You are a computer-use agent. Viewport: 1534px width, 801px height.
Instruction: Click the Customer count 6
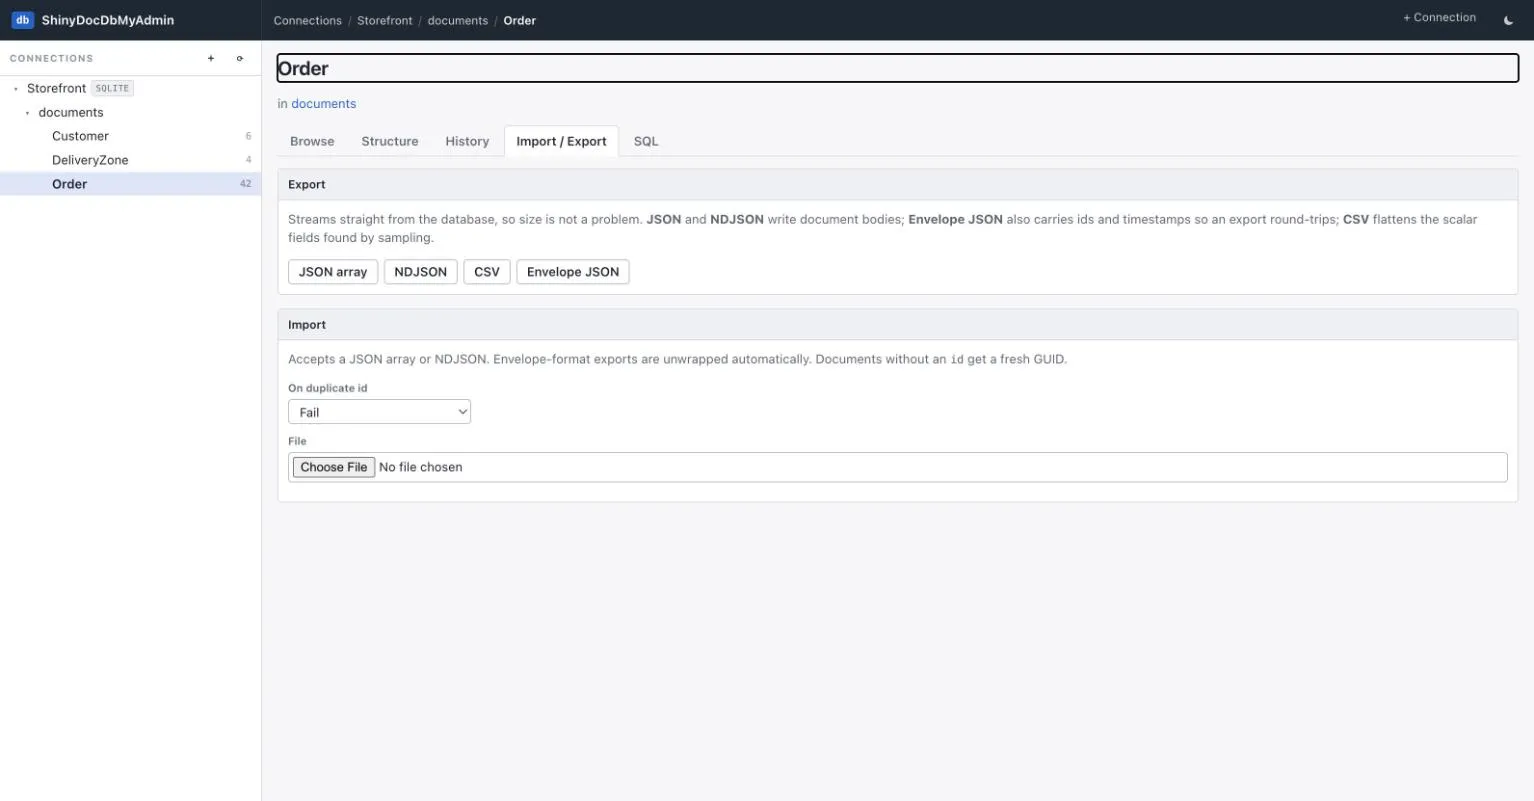coord(249,136)
